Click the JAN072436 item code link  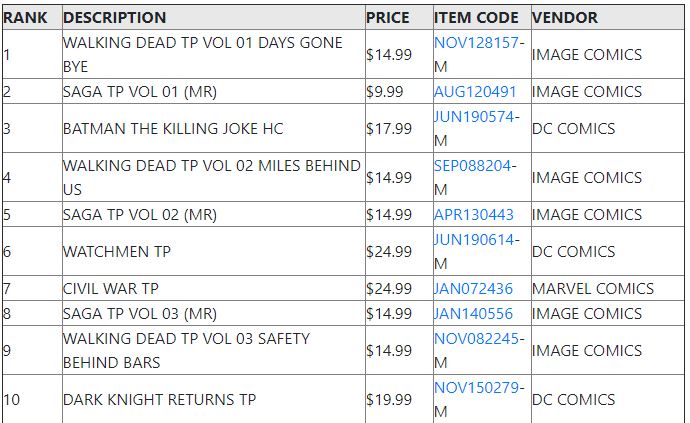click(473, 289)
